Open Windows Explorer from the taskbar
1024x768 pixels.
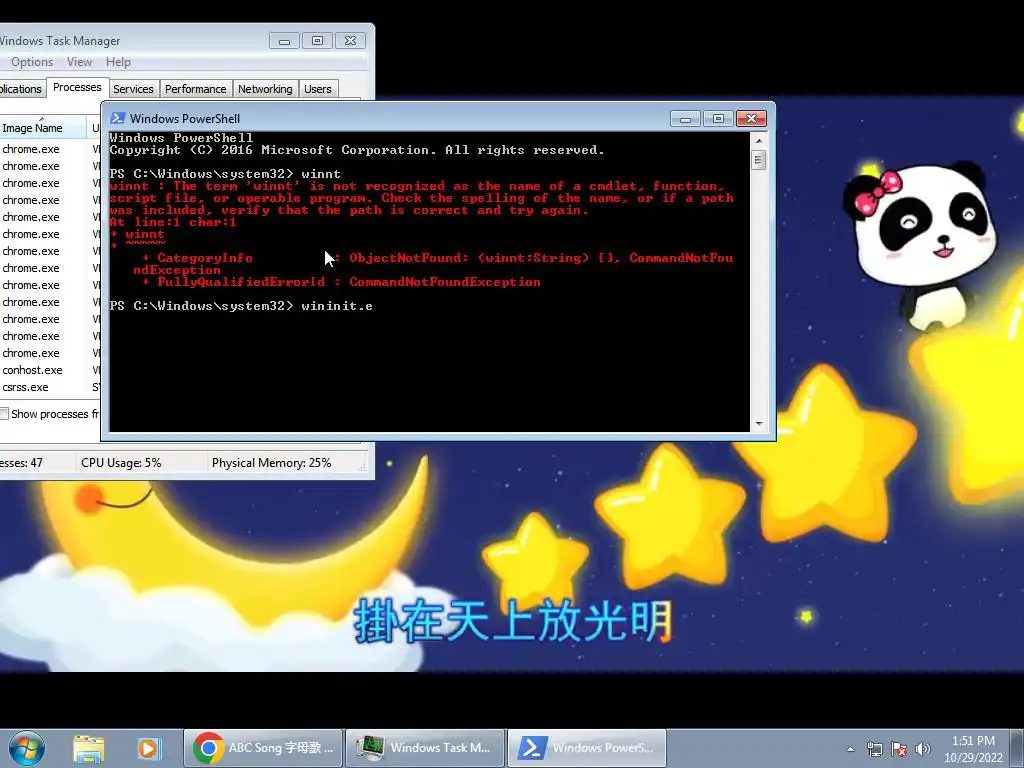(x=89, y=748)
